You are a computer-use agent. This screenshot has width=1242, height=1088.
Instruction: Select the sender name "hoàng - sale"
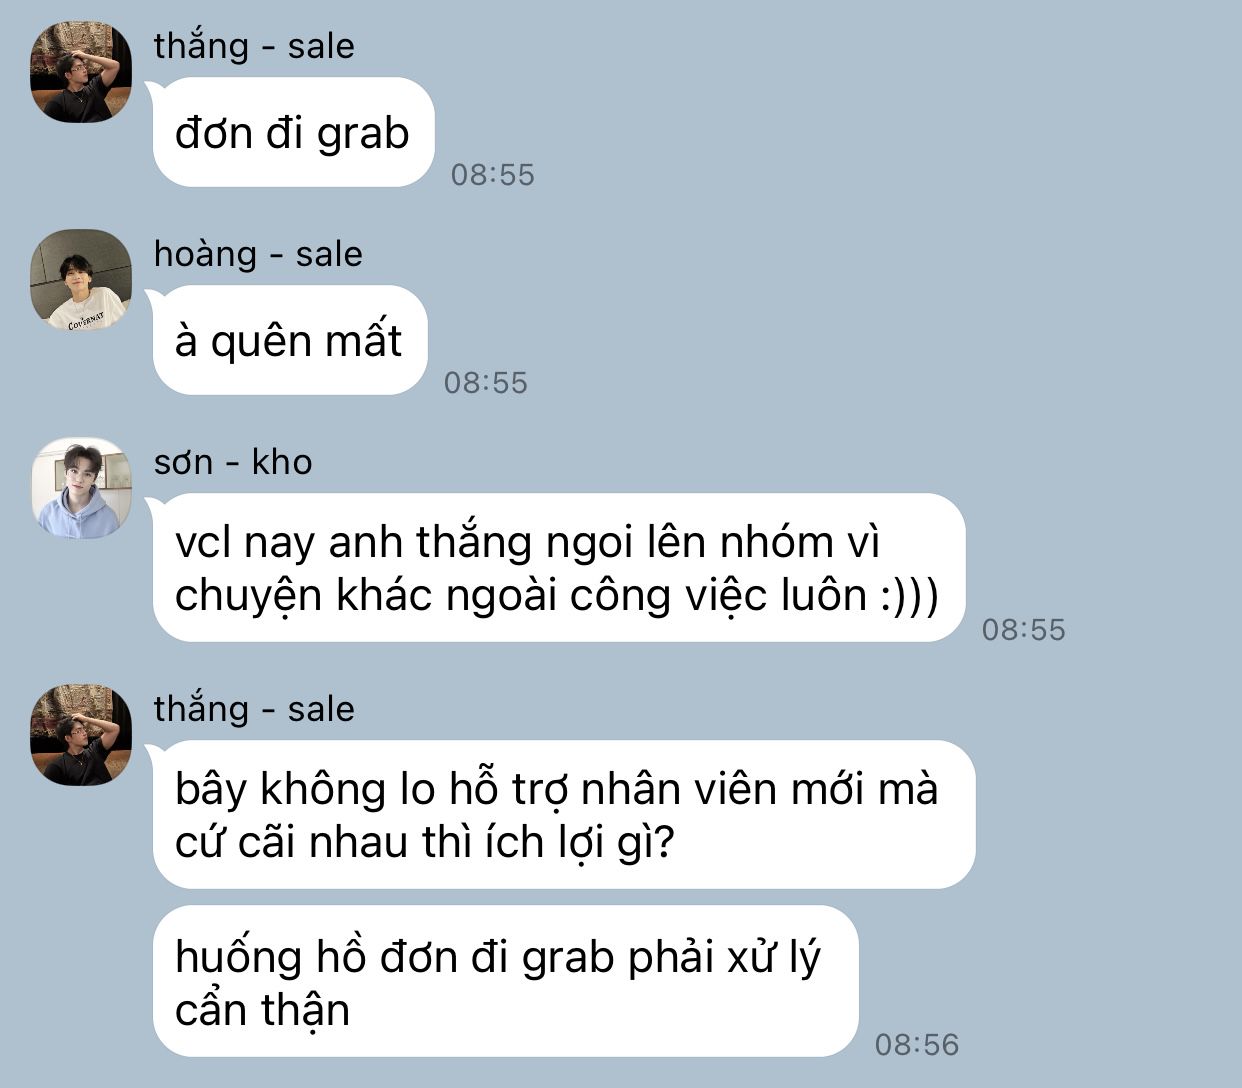click(x=258, y=254)
